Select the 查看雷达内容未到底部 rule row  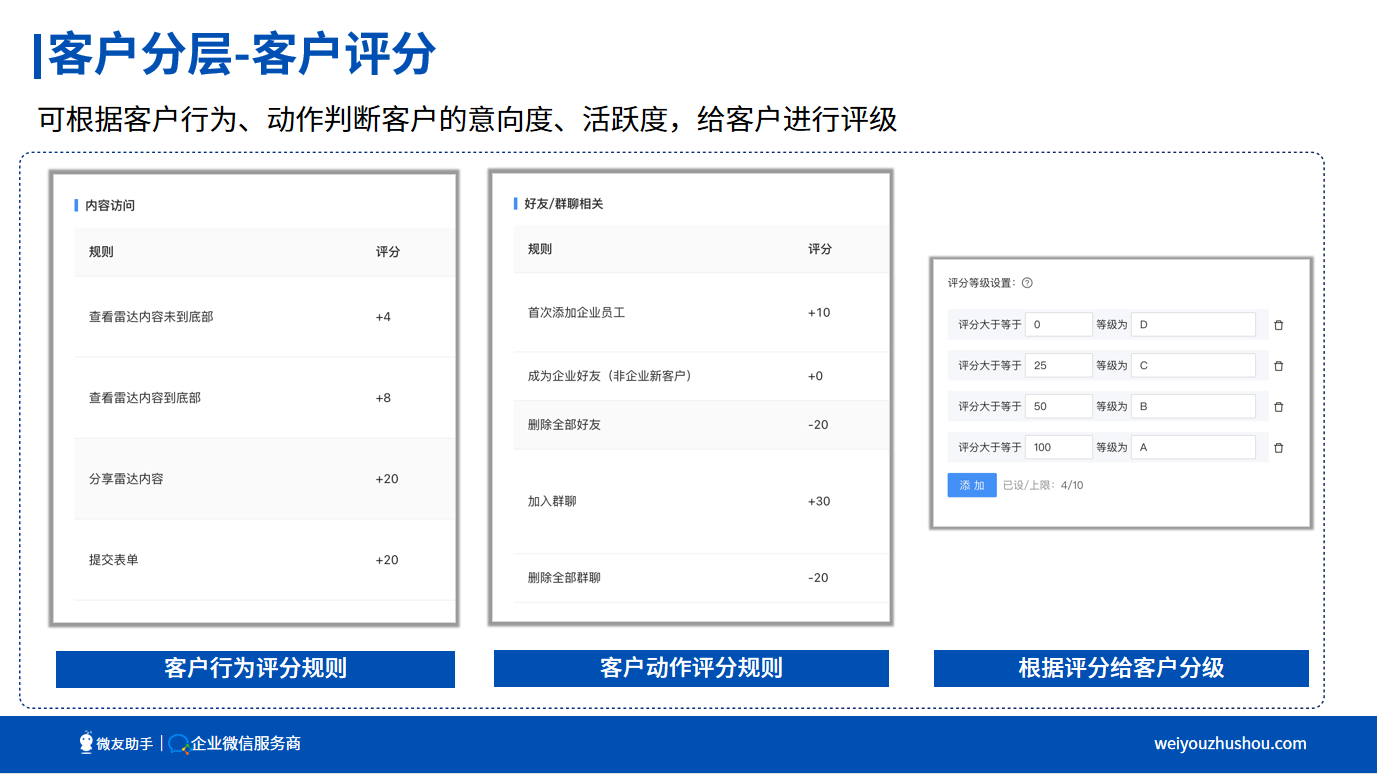pyautogui.click(x=264, y=317)
